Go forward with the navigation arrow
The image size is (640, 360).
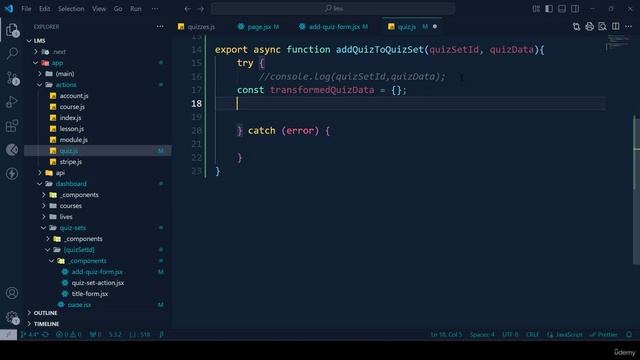[x=200, y=9]
